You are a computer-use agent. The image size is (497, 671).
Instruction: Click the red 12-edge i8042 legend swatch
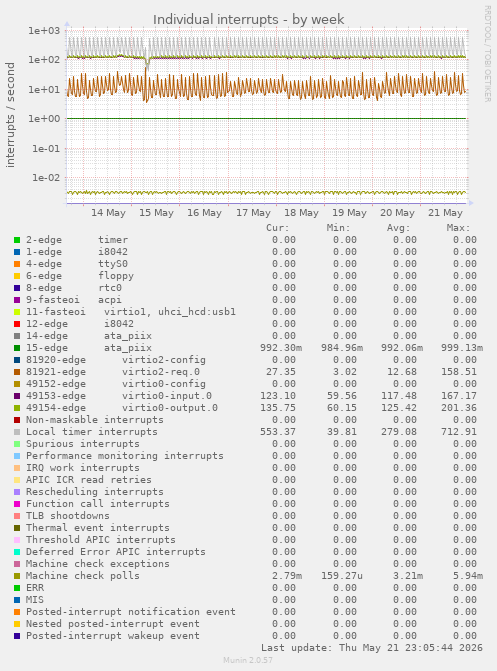(x=17, y=324)
